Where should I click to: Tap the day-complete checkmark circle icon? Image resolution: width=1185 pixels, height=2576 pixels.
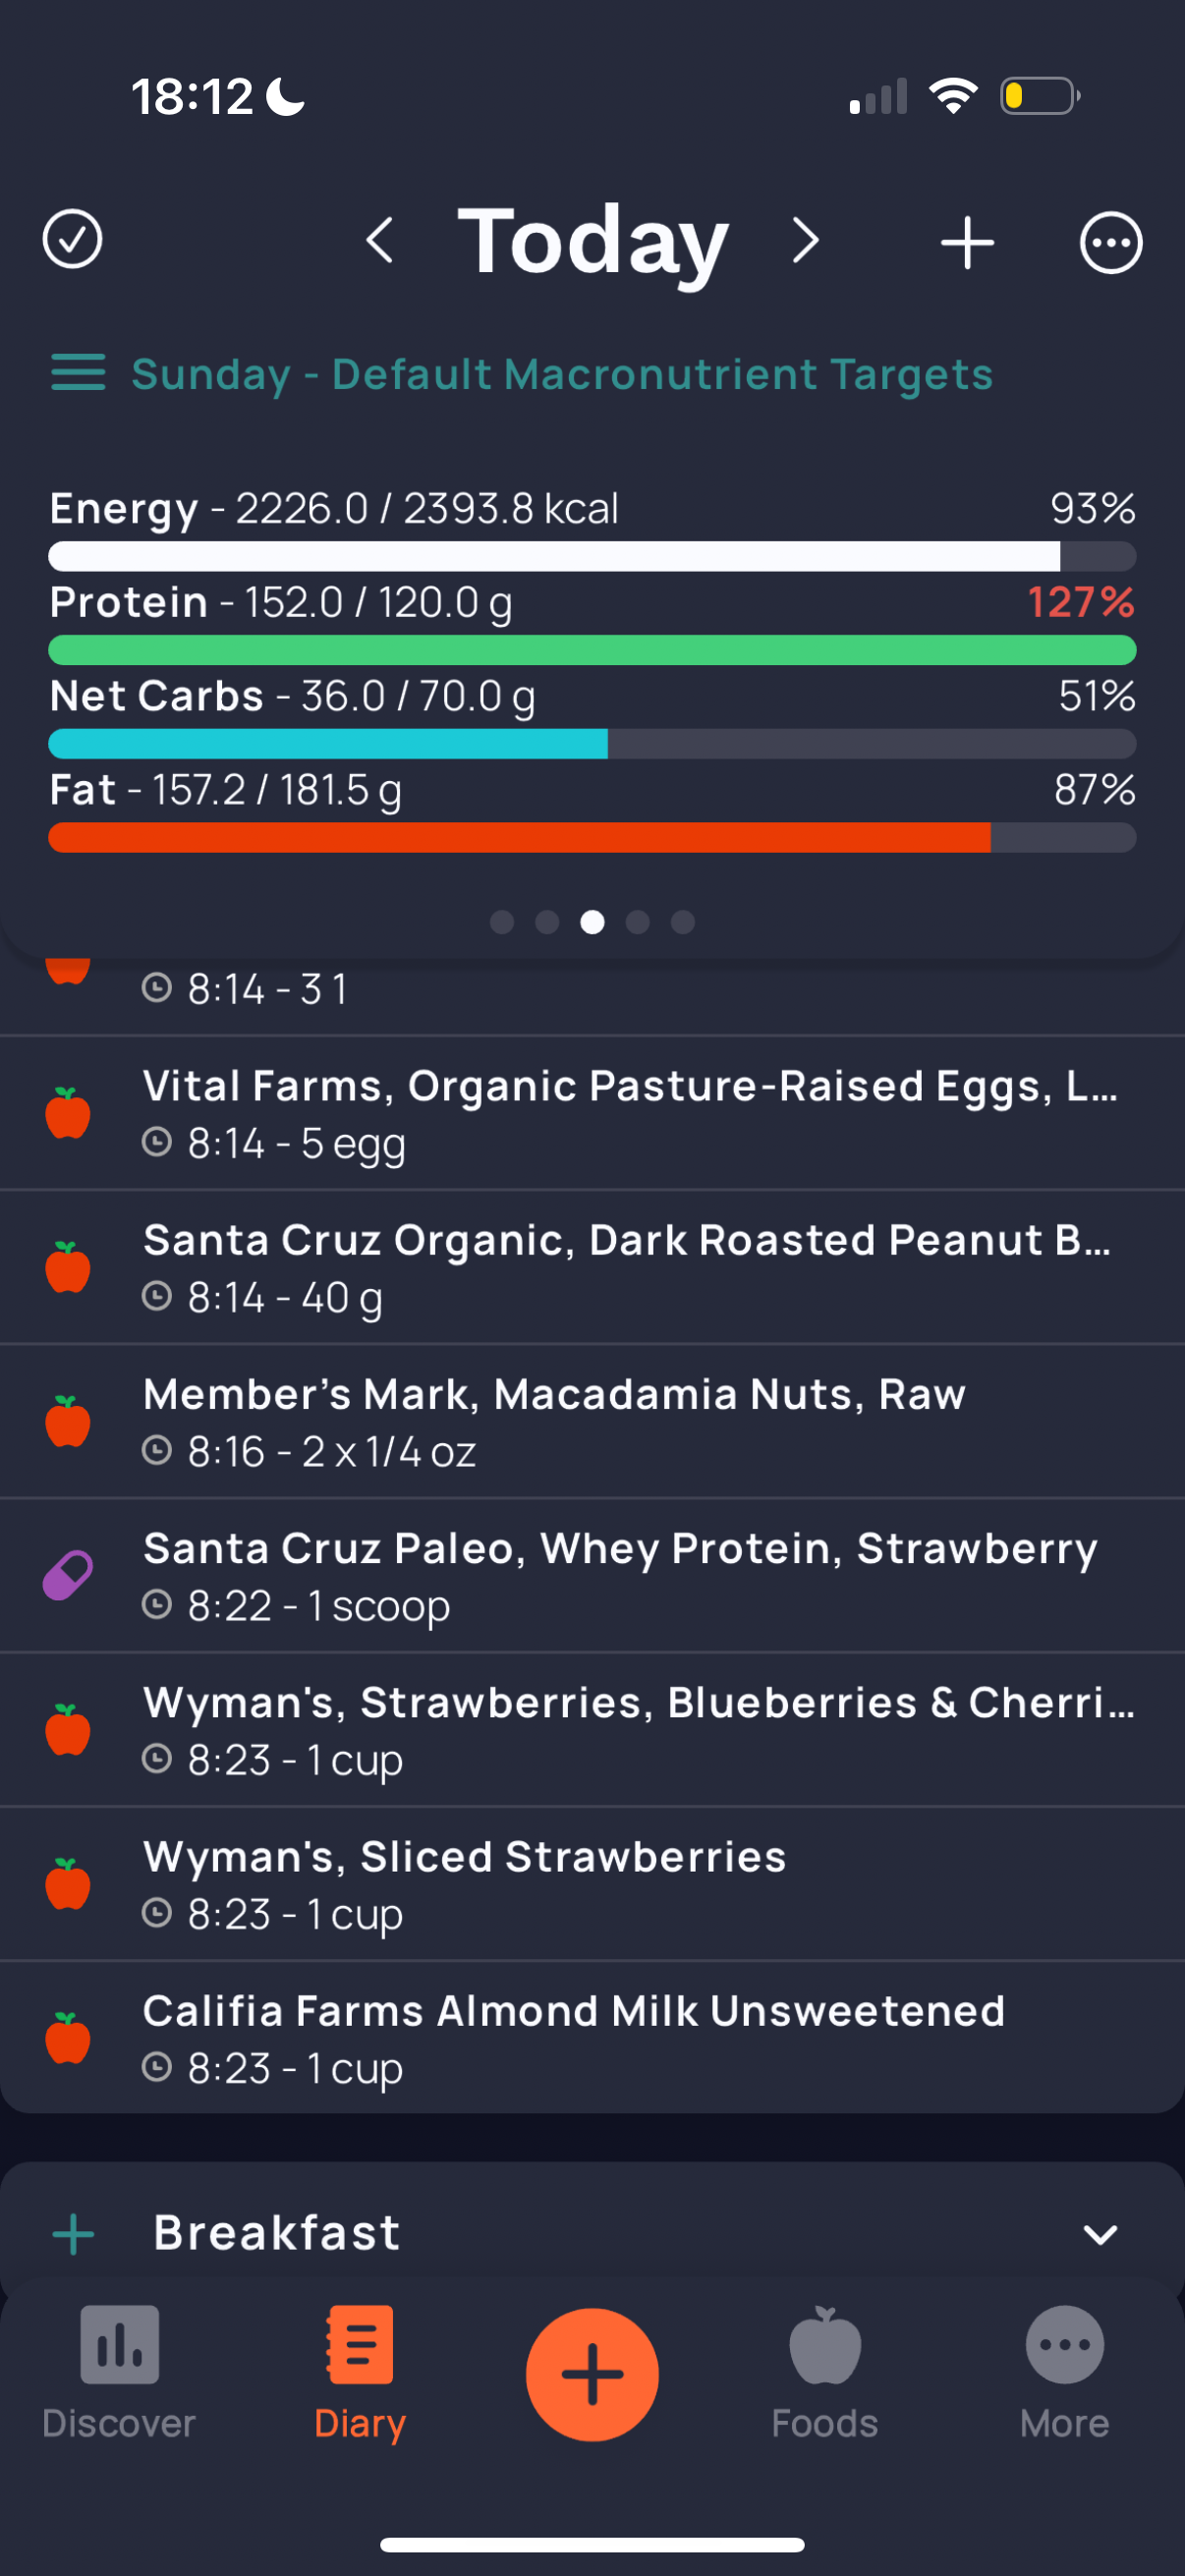pos(72,240)
